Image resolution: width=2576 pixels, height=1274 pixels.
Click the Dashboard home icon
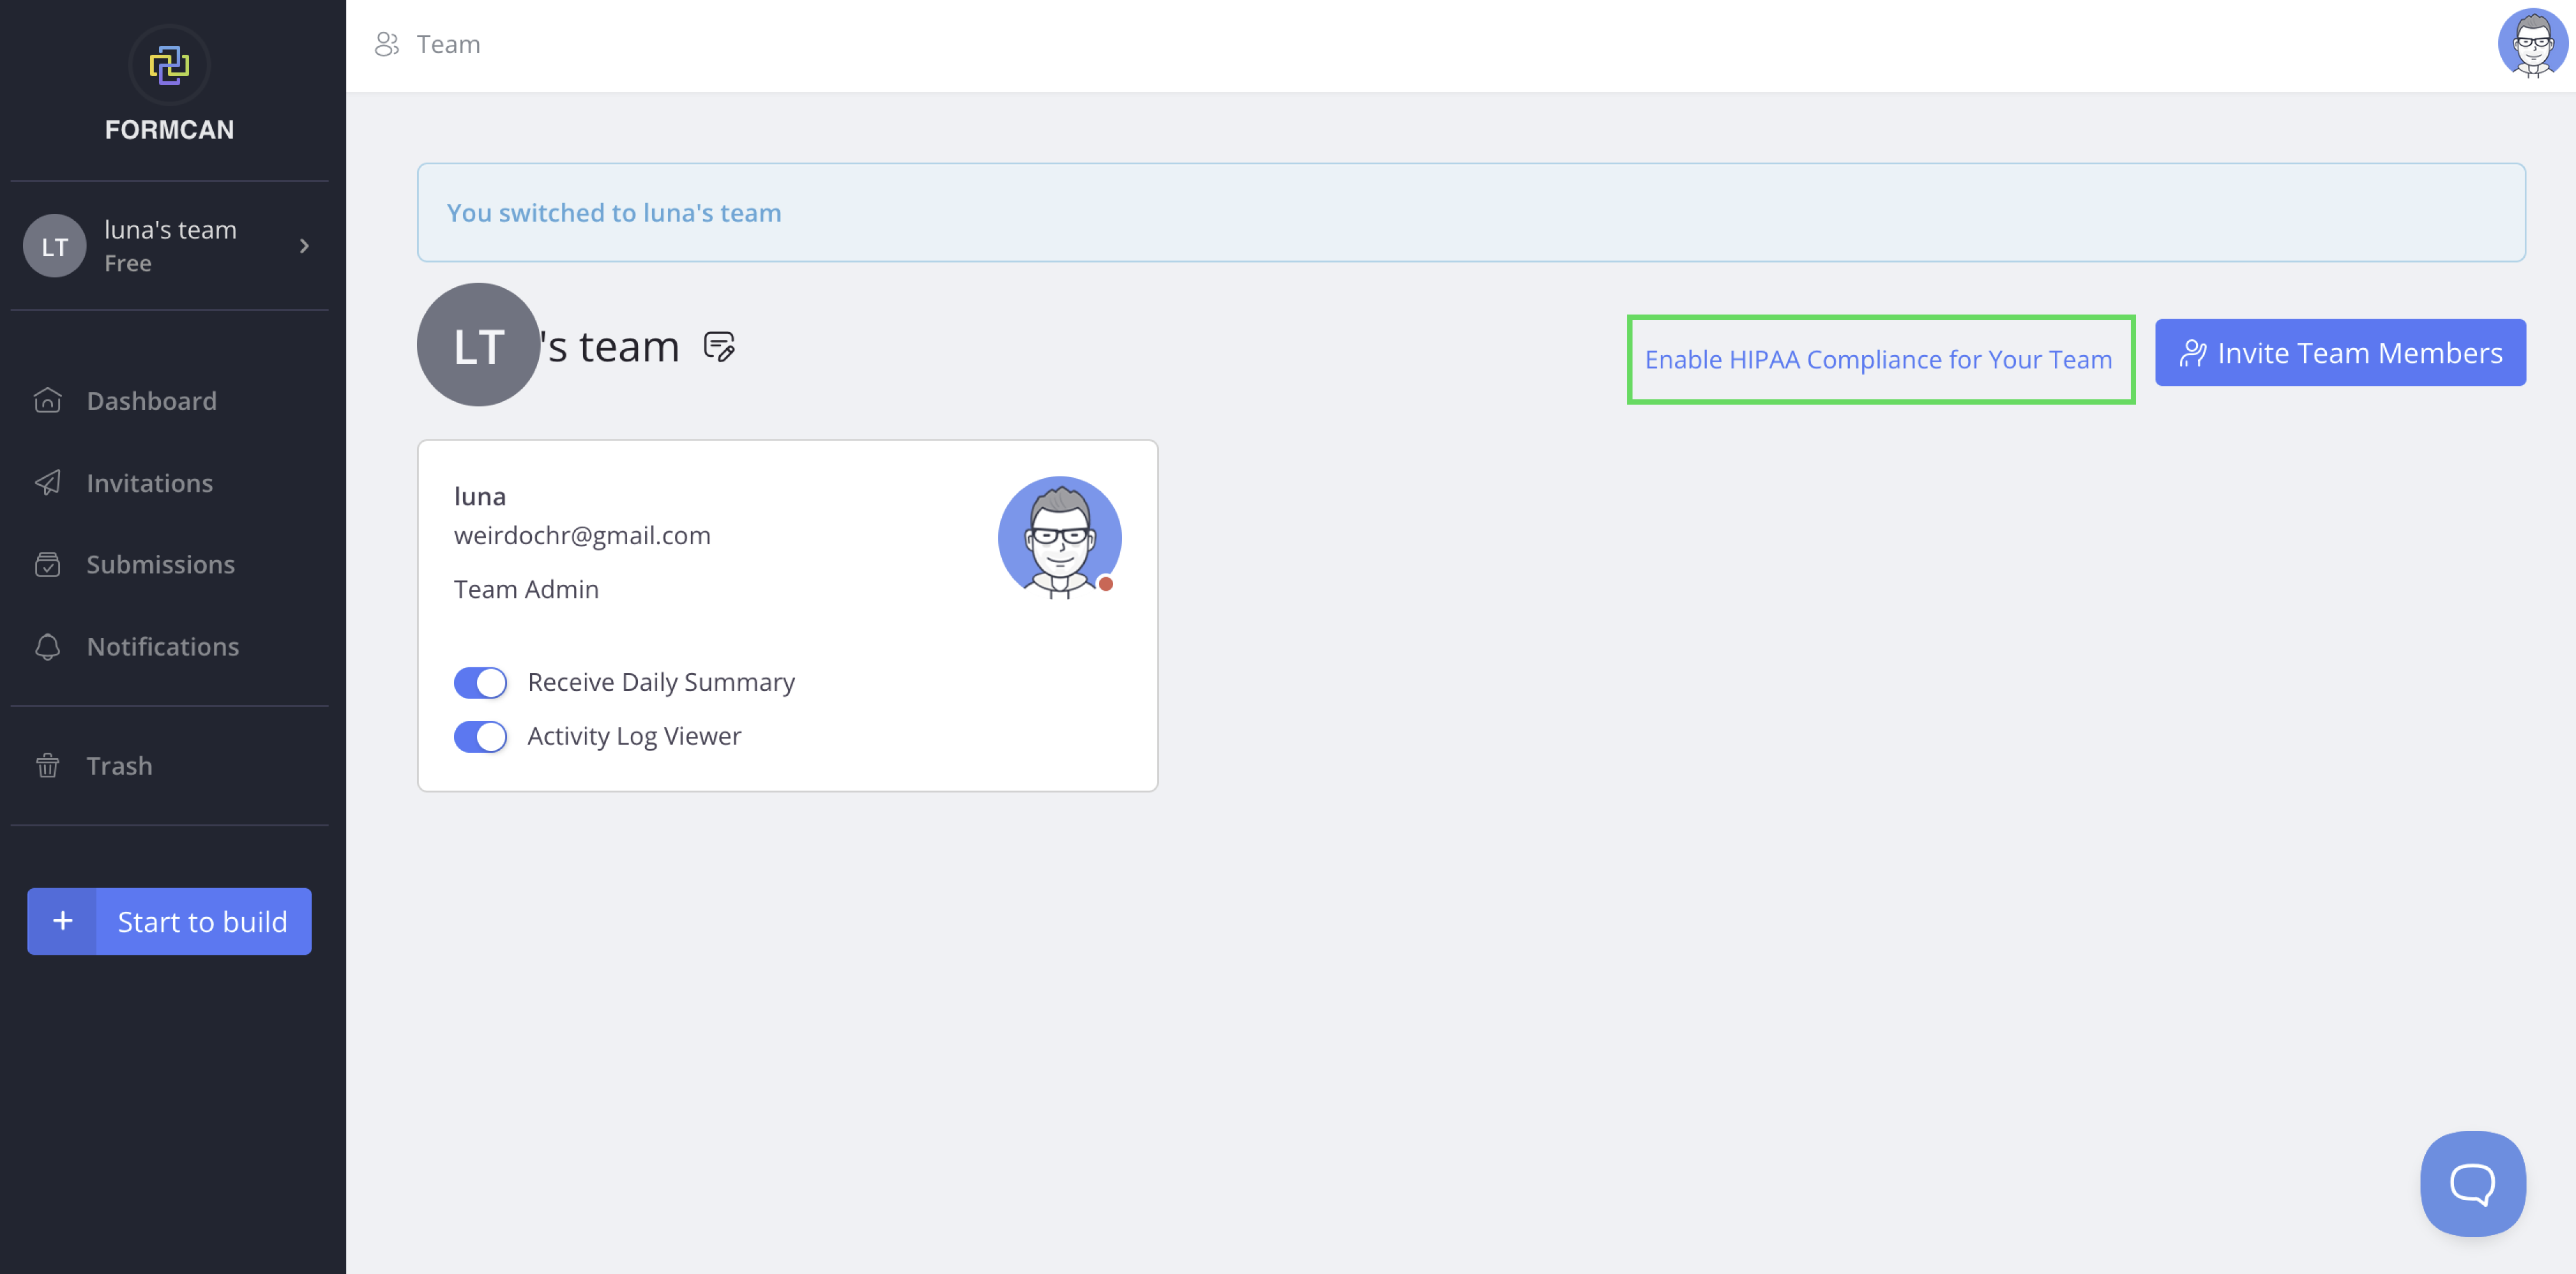click(x=48, y=401)
